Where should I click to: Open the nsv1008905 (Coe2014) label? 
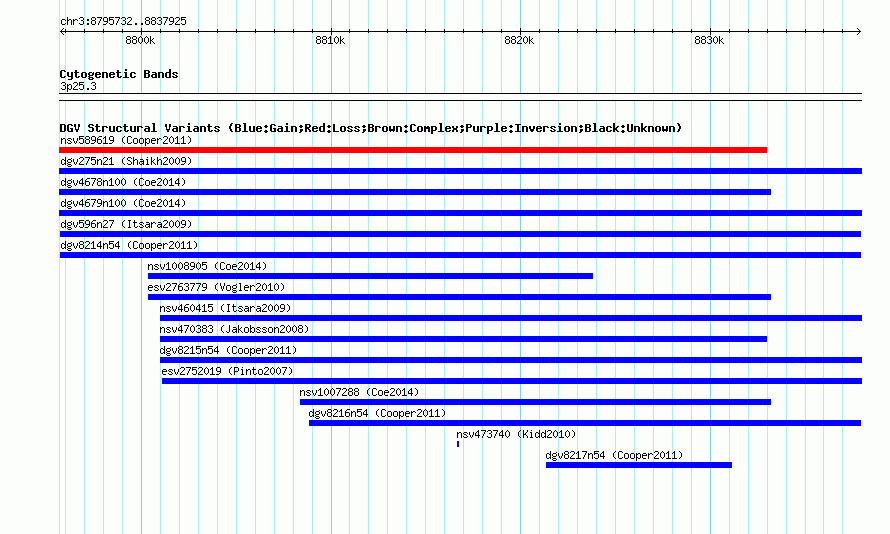(x=207, y=266)
